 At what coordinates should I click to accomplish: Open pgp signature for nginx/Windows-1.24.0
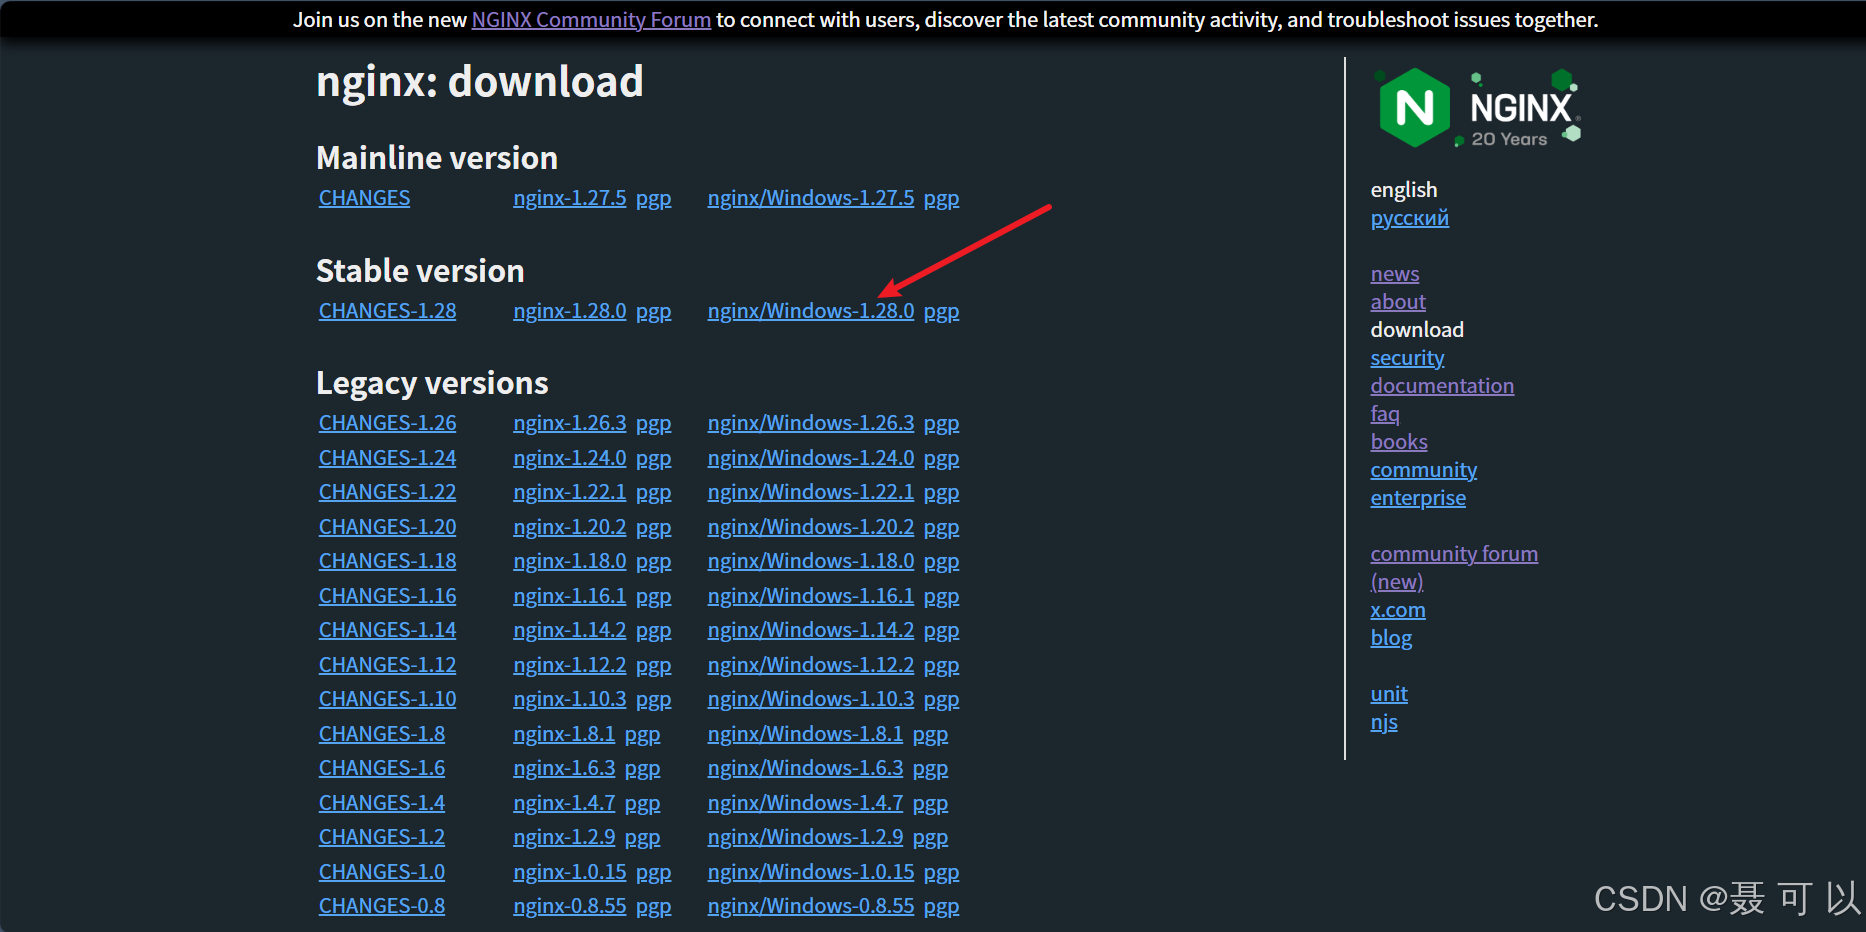941,458
